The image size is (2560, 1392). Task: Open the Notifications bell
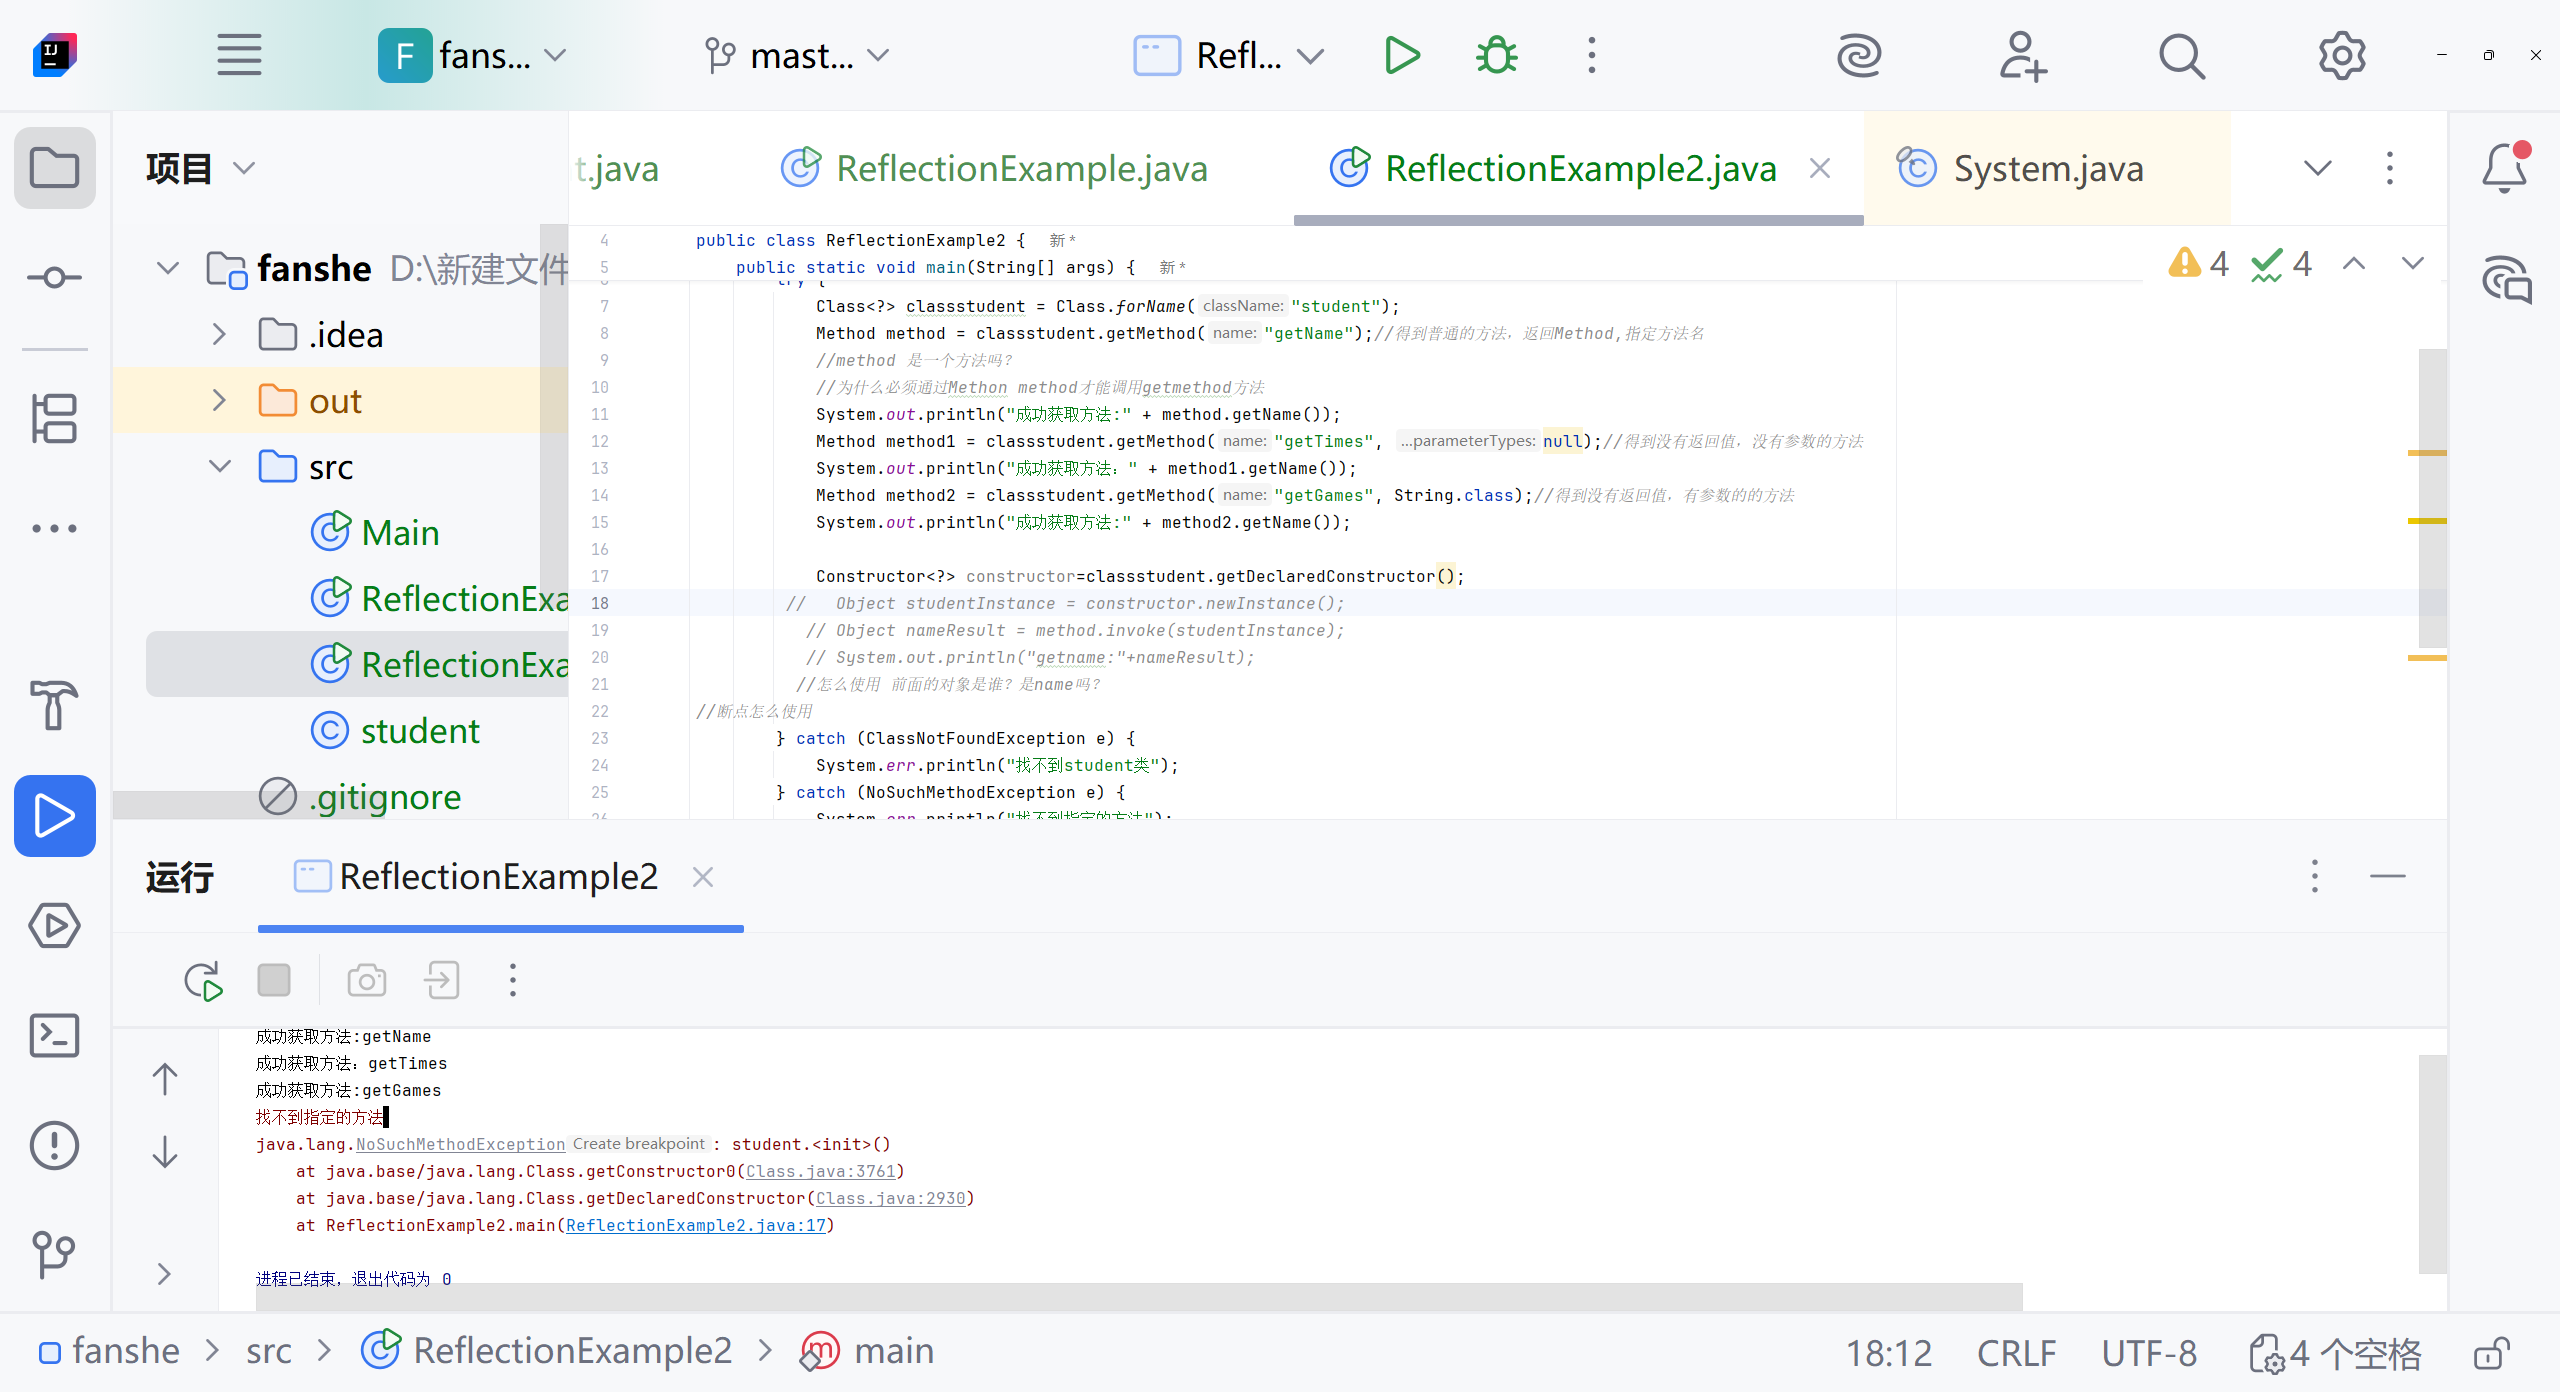tap(2504, 168)
